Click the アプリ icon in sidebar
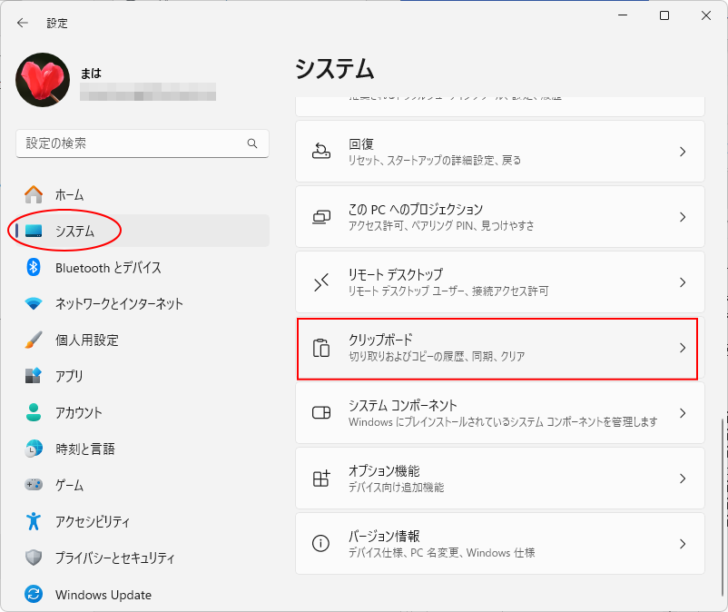 33,376
